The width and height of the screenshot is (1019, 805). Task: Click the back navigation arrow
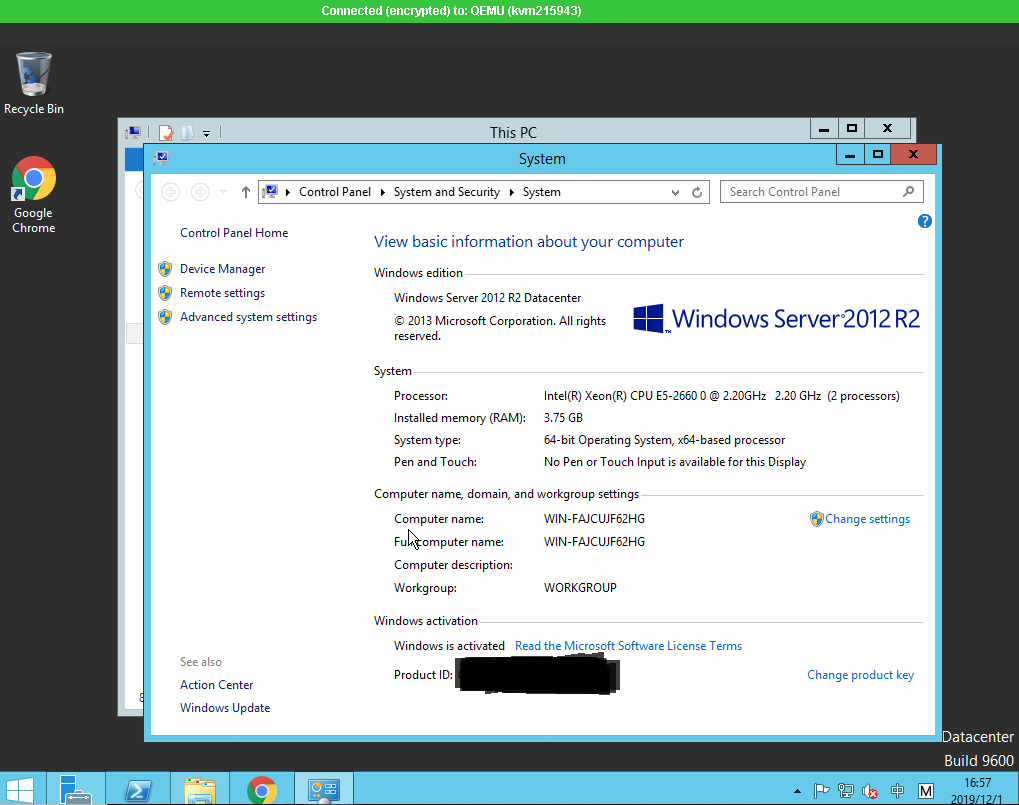pos(170,192)
